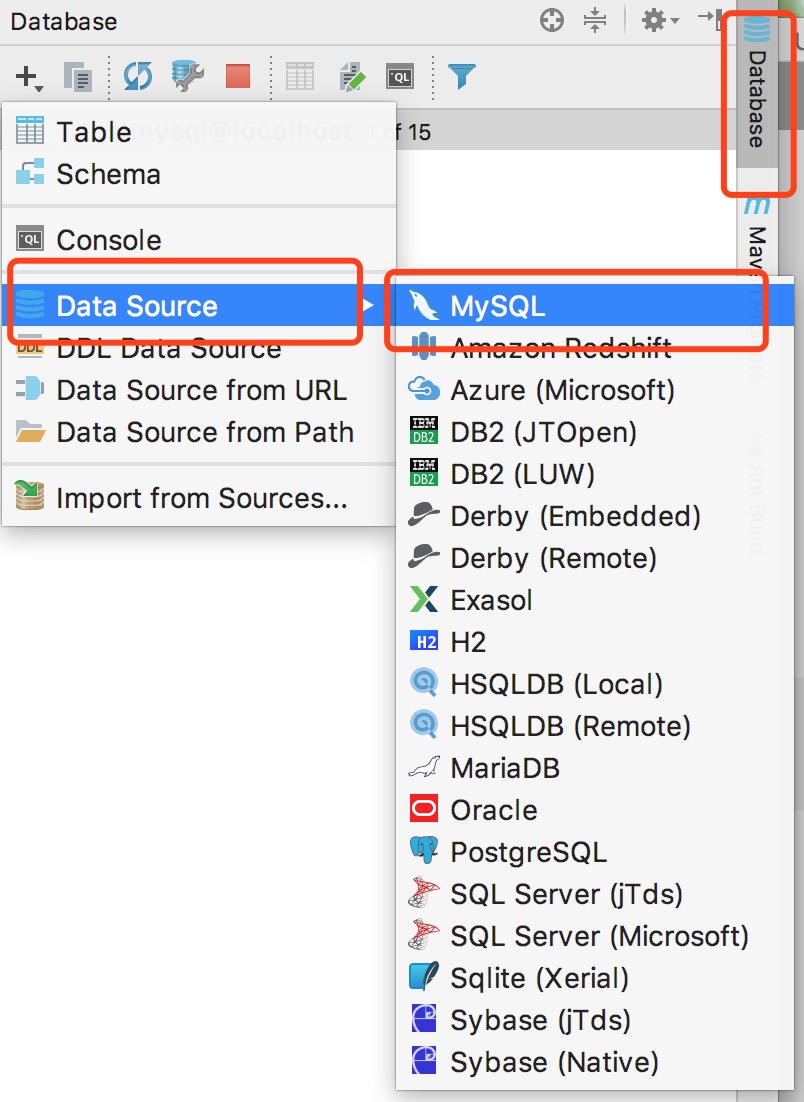
Task: Select PostgreSQL data source
Action: pyautogui.click(x=595, y=852)
